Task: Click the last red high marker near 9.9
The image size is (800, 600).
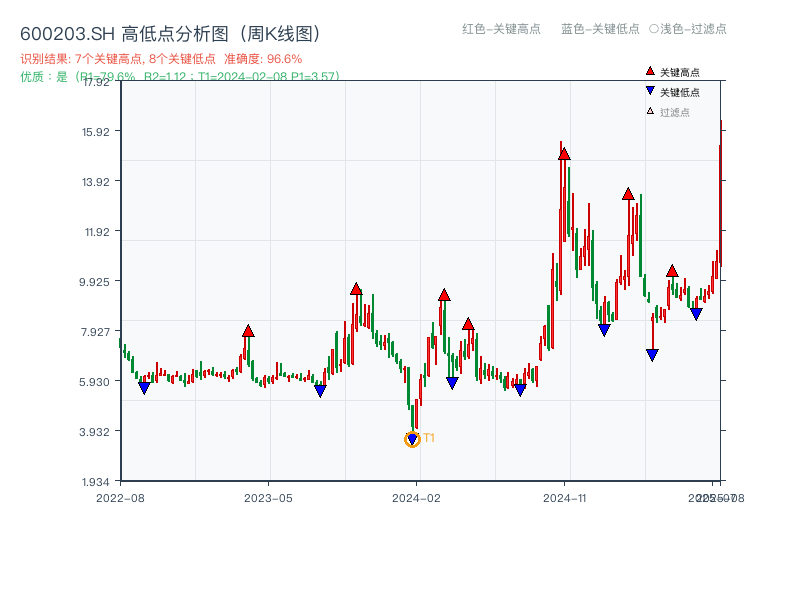Action: (672, 271)
